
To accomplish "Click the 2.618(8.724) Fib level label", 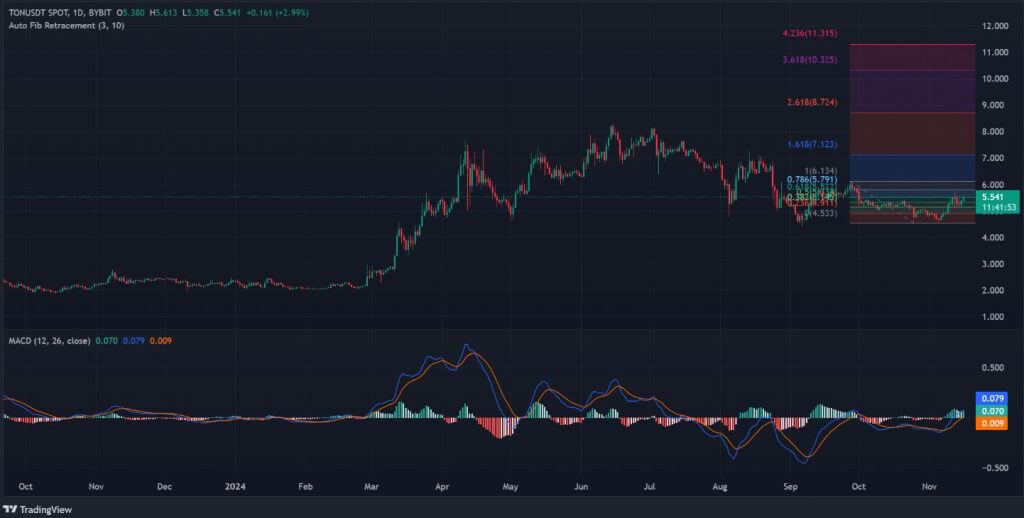I will (x=812, y=103).
